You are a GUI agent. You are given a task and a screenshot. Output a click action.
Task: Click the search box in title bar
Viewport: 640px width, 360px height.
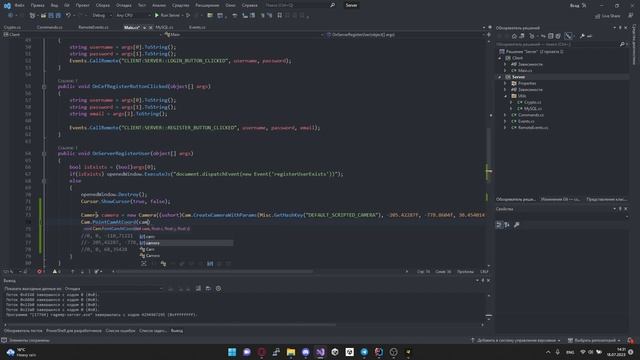click(300, 5)
